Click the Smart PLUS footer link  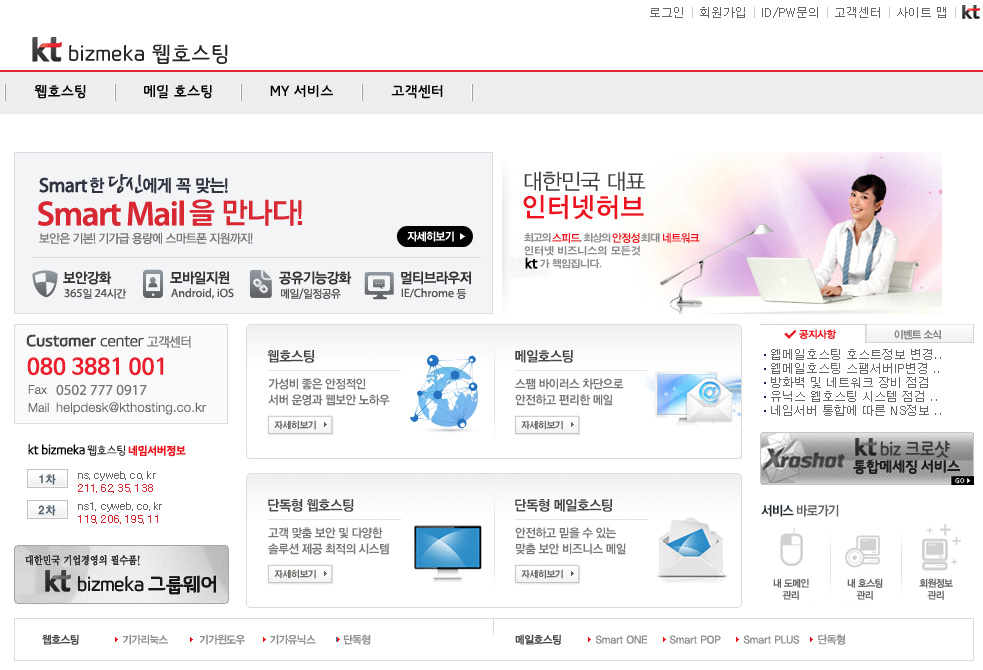(x=771, y=639)
